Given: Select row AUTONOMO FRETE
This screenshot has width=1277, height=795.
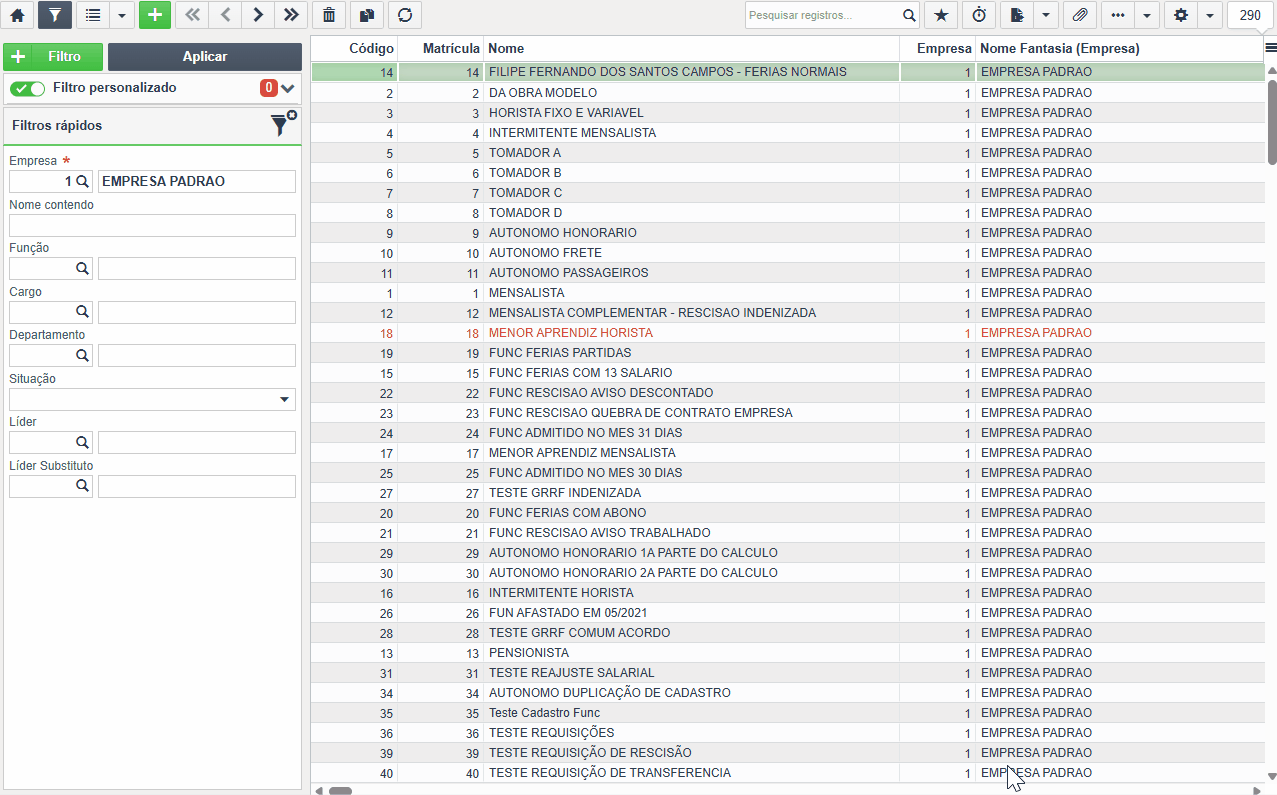Looking at the screenshot, I should click(x=787, y=253).
